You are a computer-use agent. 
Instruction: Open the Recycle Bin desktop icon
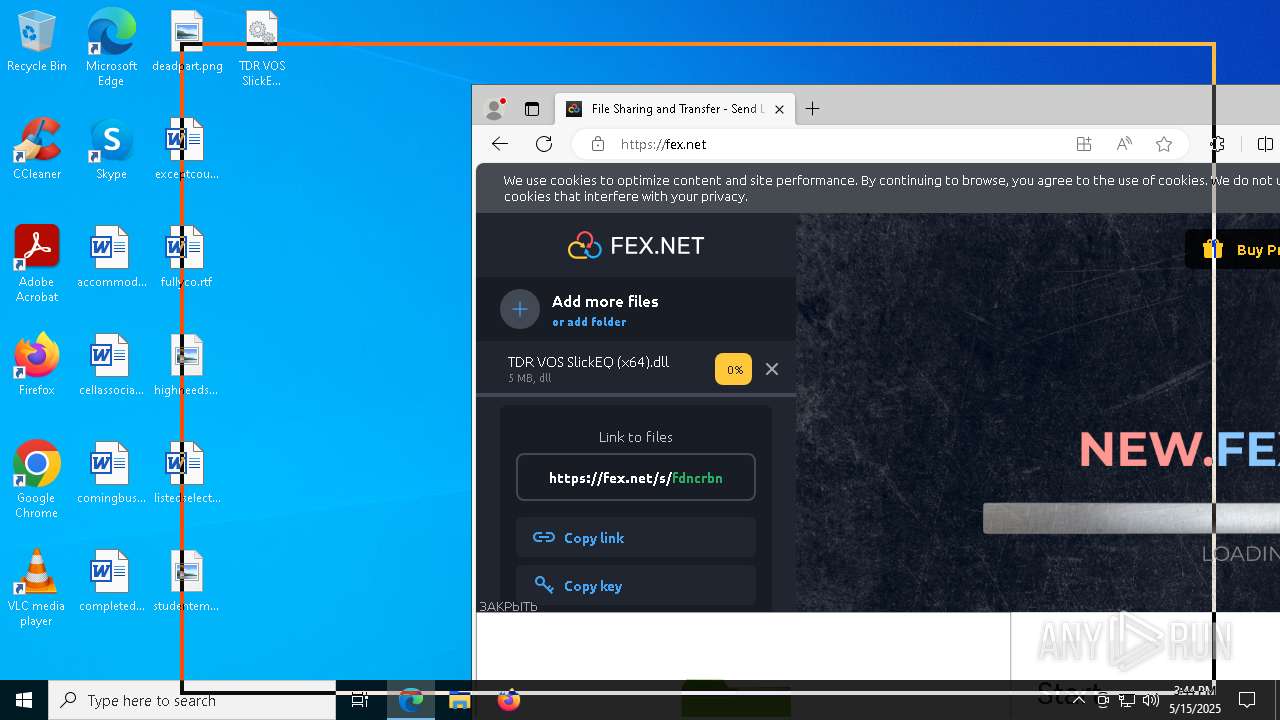tap(37, 42)
